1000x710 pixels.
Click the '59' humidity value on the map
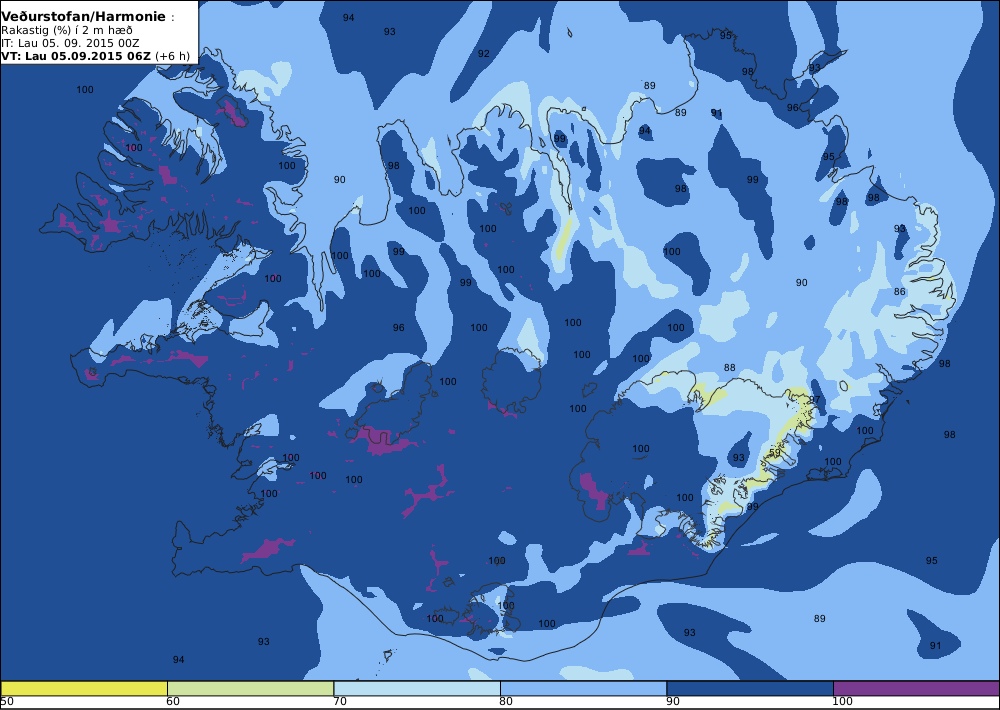774,453
